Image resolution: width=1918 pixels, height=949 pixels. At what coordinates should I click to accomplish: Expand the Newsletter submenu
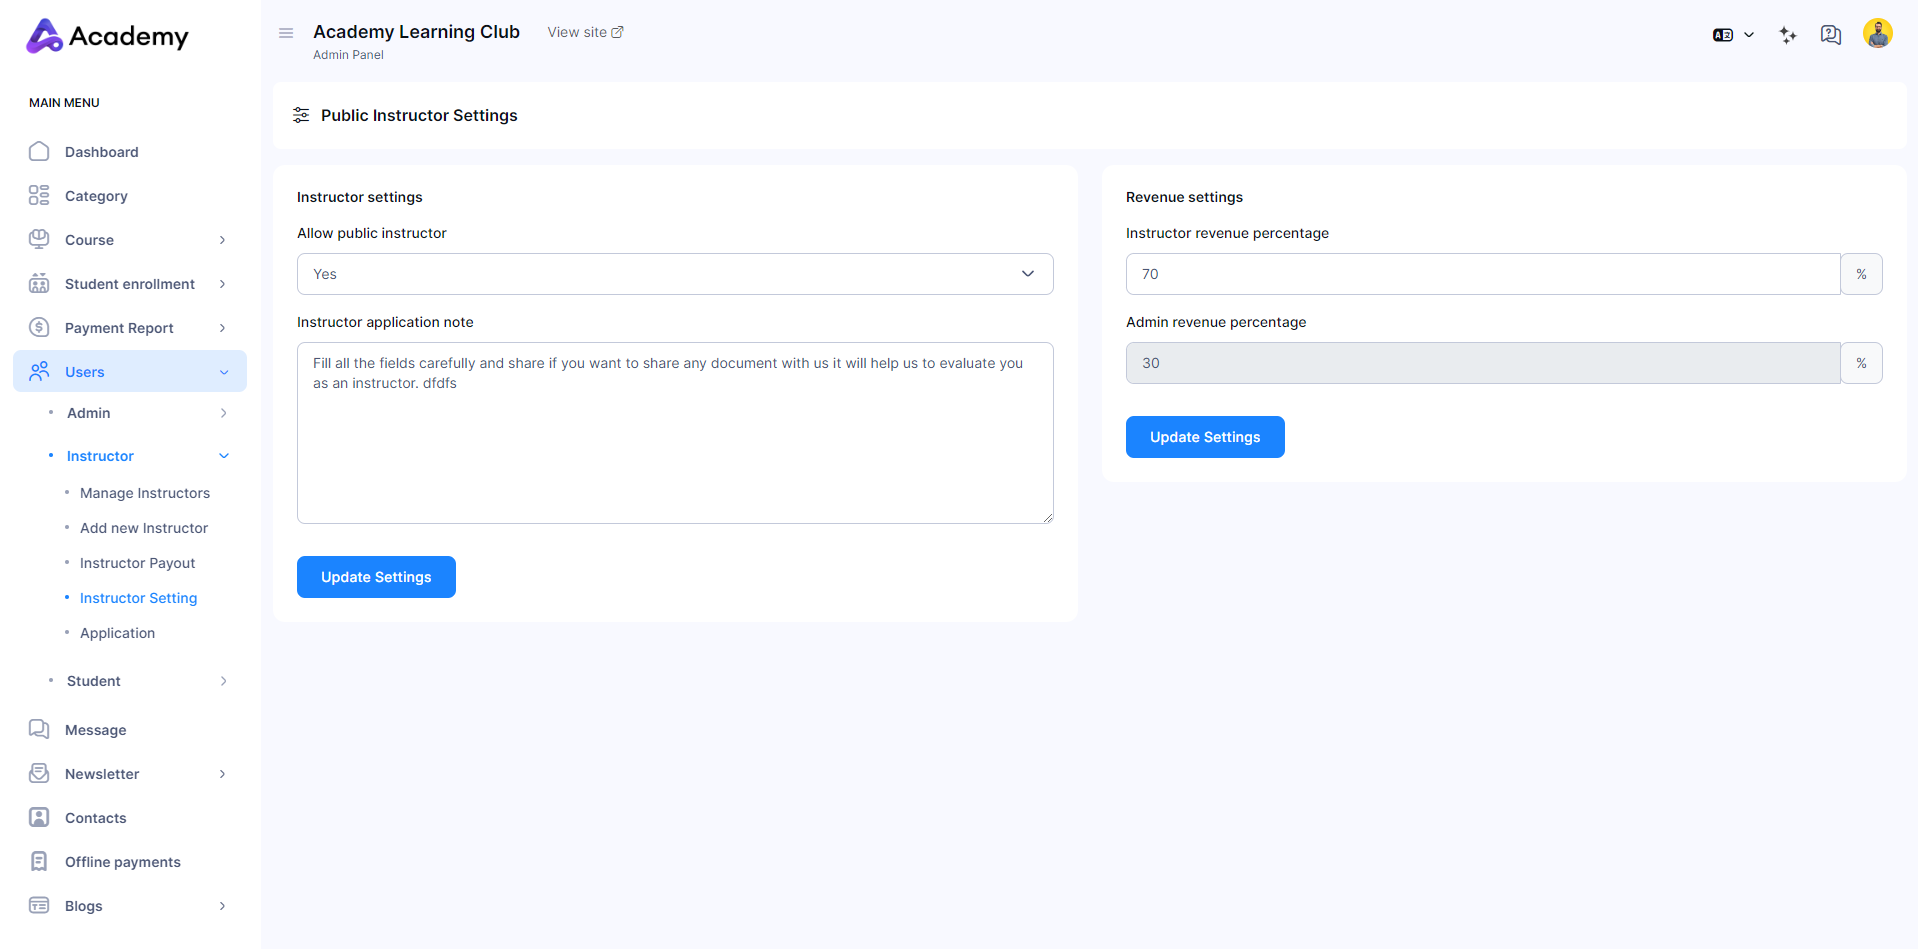pos(222,774)
